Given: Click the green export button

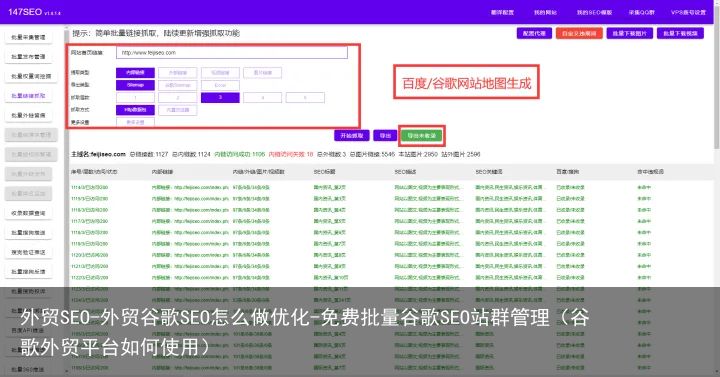Looking at the screenshot, I should 422,135.
